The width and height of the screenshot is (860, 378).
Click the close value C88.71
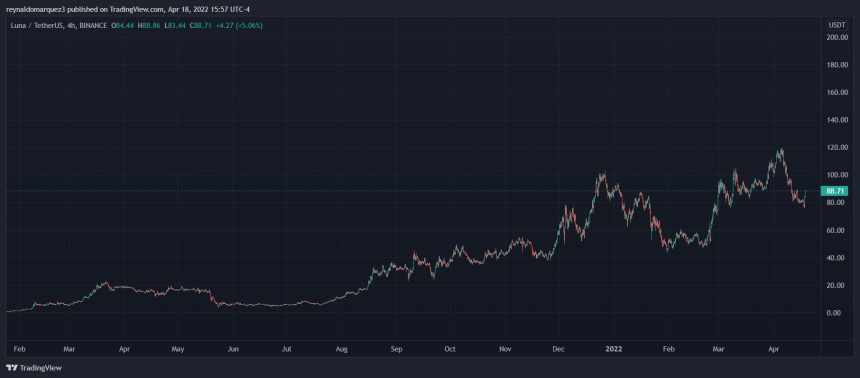point(200,25)
